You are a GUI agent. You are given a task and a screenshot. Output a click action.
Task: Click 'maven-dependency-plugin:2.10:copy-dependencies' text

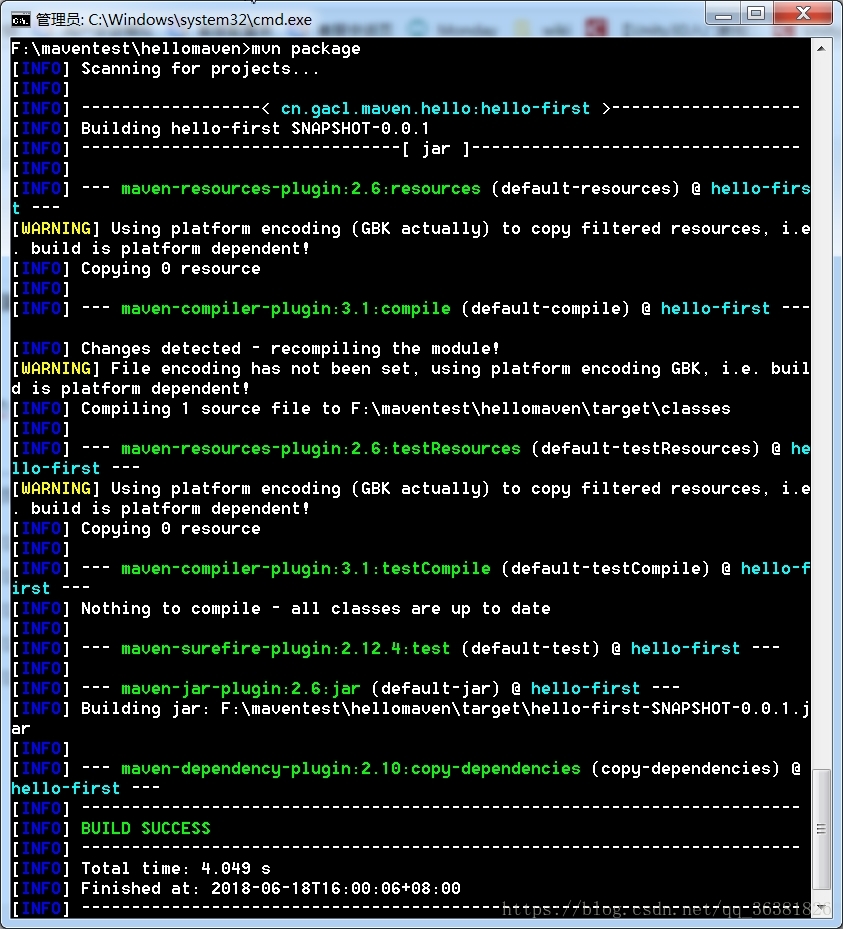tap(351, 768)
